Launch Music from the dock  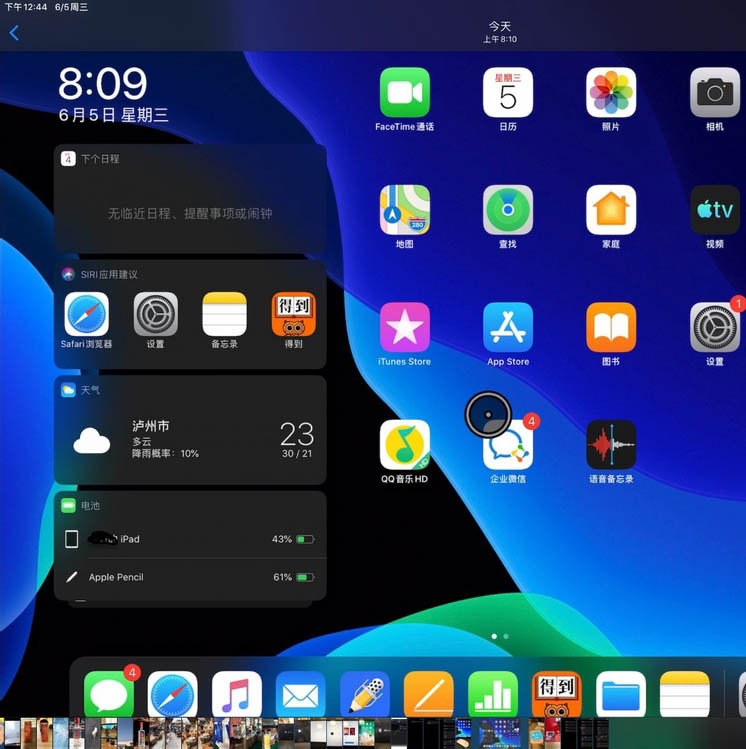click(x=236, y=694)
